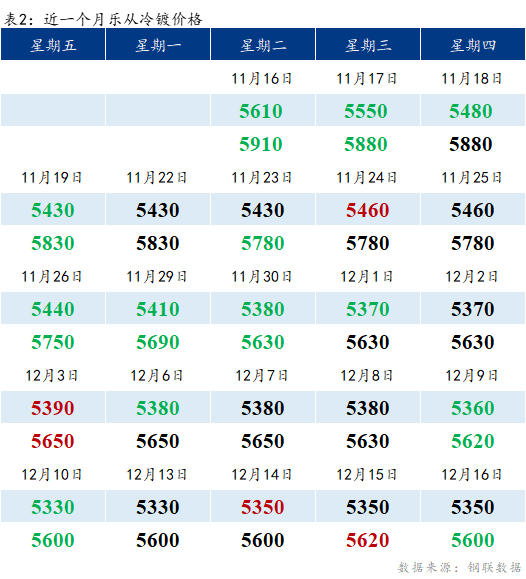
Task: Select the red 5620 price on 12月15日
Action: pos(368,539)
